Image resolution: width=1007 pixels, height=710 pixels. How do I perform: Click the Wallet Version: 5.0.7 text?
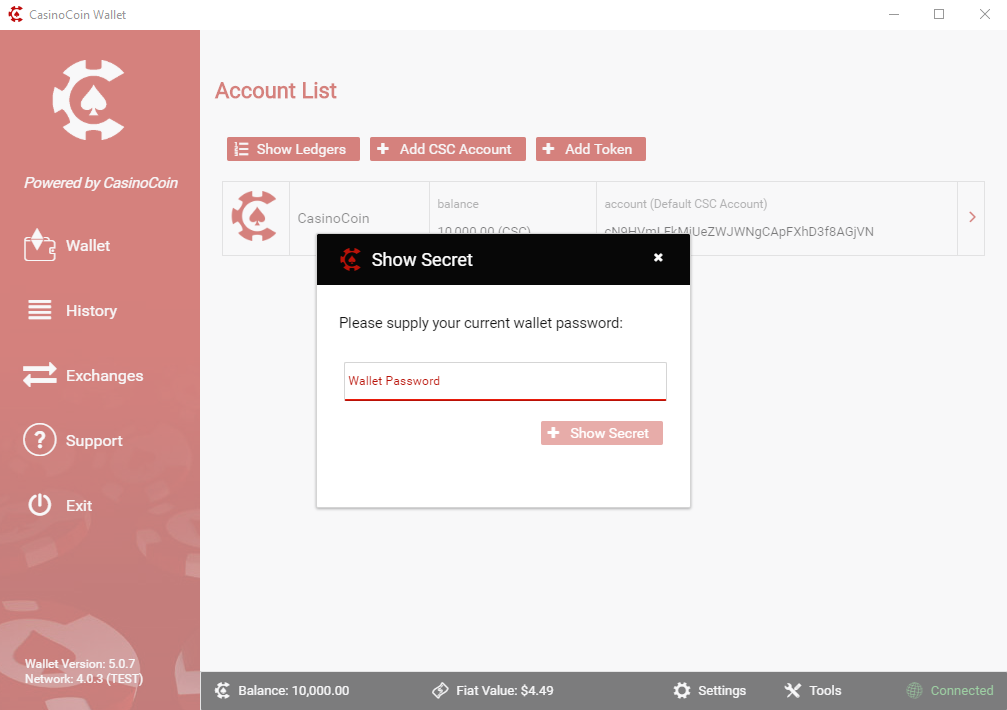tap(80, 664)
